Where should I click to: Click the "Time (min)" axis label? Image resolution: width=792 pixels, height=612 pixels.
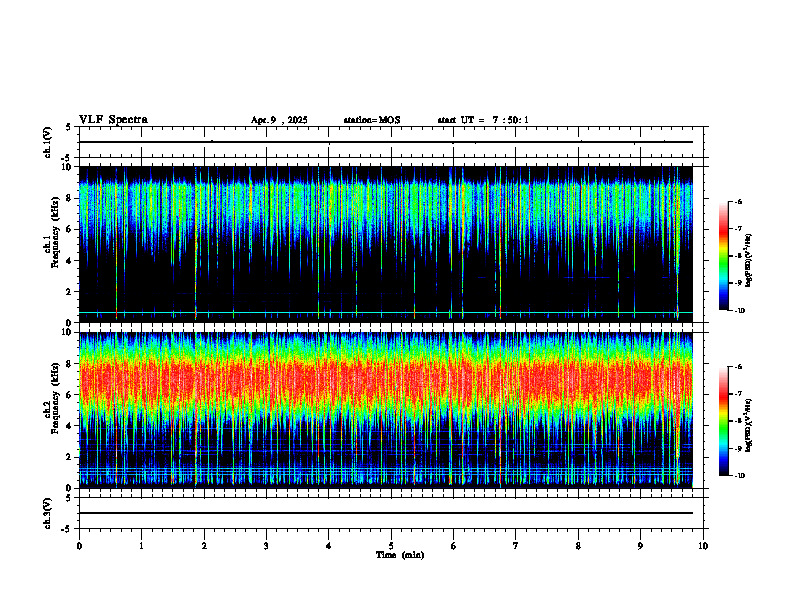pos(400,555)
